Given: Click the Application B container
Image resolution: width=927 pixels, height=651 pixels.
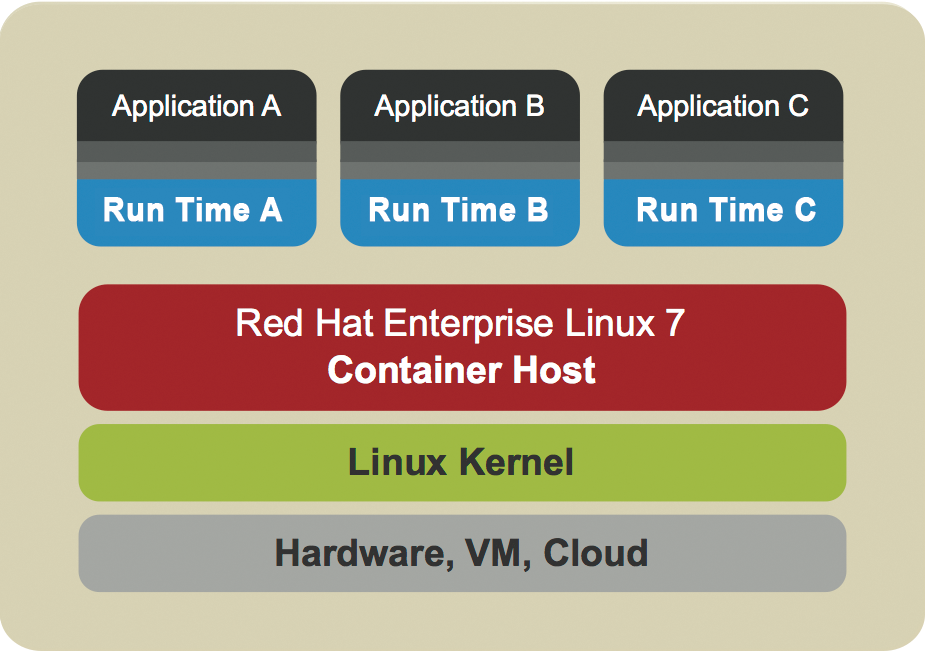Looking at the screenshot, I should (x=459, y=107).
